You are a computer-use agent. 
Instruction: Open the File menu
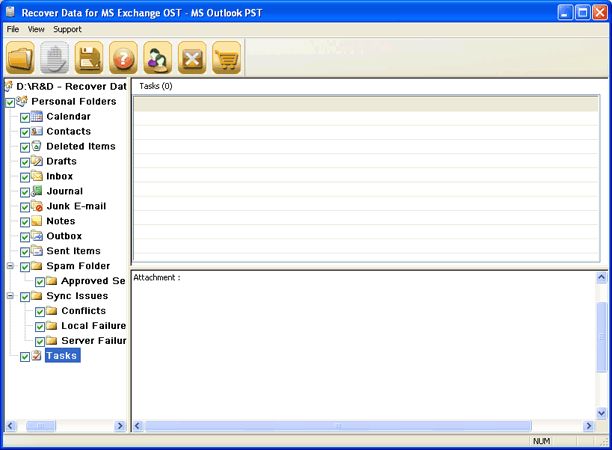coord(13,29)
